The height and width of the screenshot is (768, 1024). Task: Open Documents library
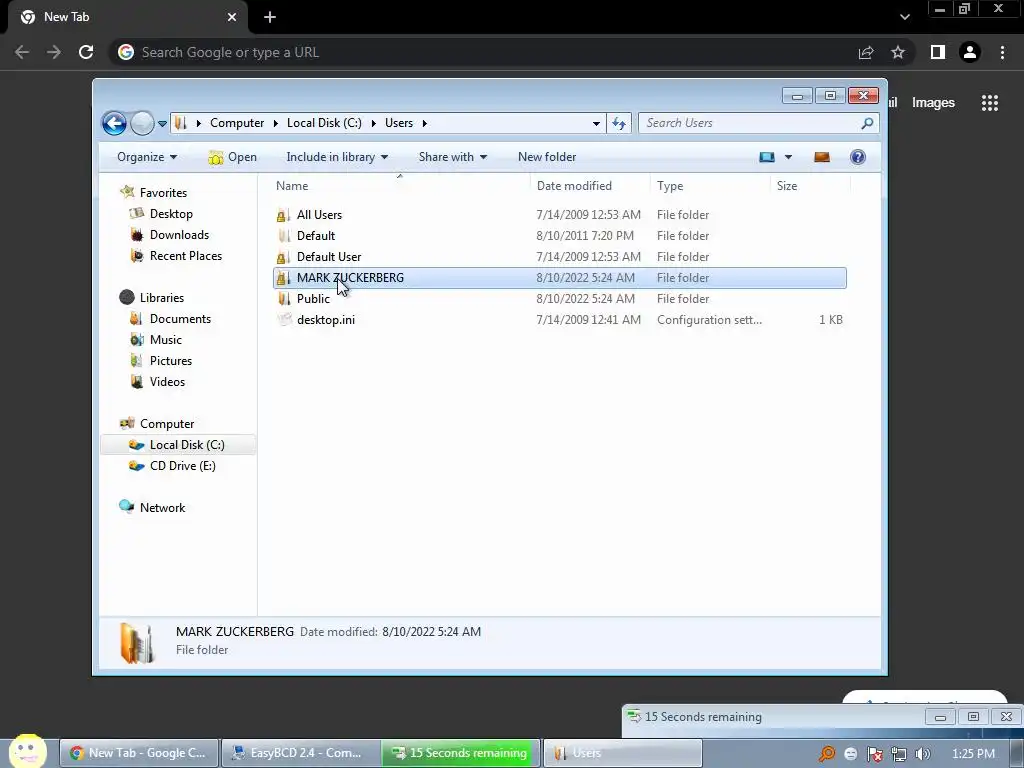point(180,319)
